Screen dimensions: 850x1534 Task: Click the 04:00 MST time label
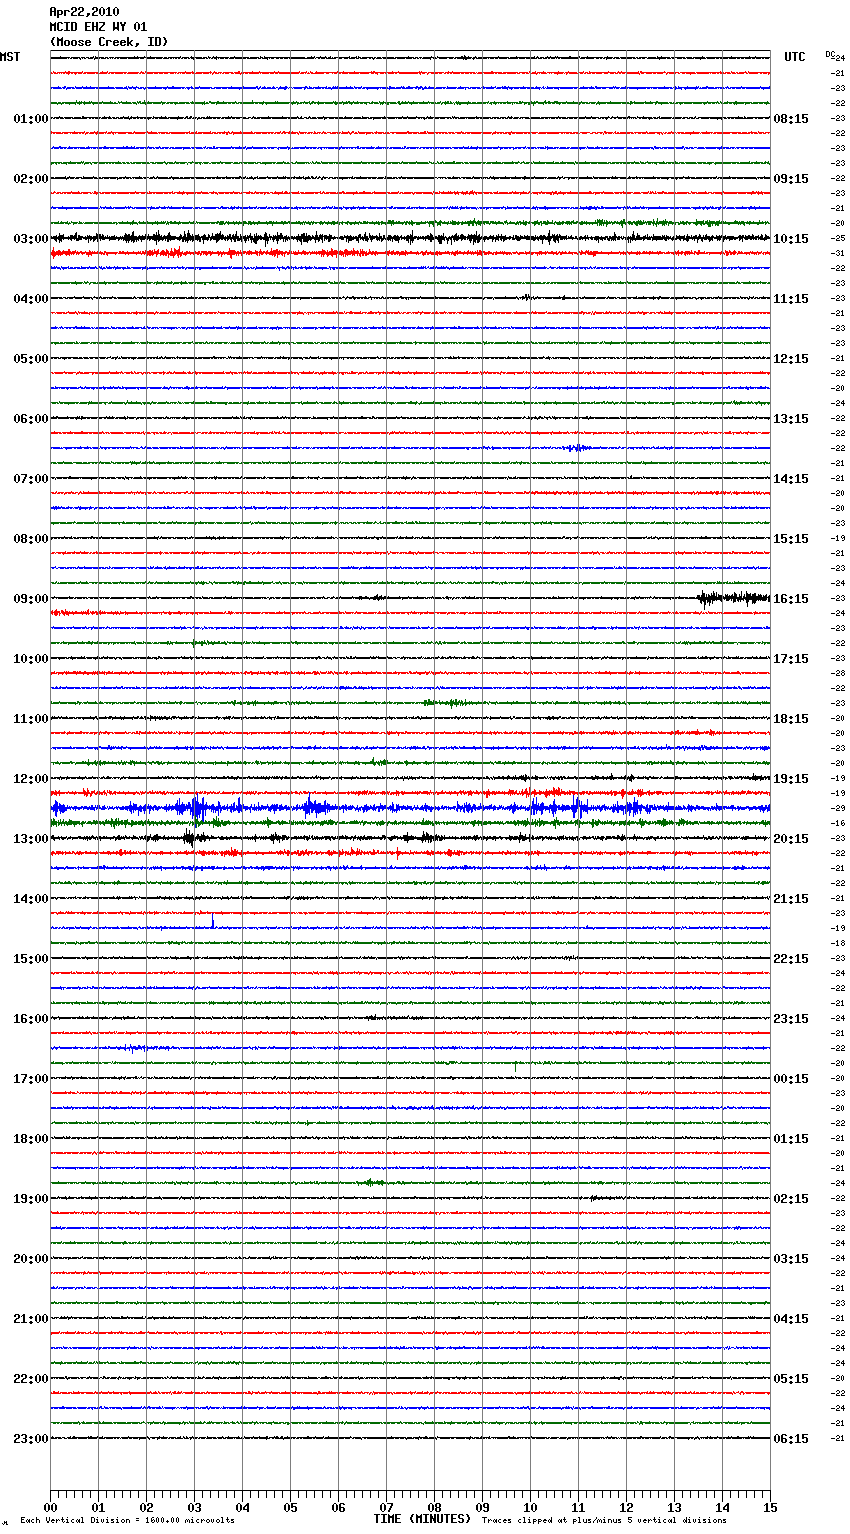point(30,299)
